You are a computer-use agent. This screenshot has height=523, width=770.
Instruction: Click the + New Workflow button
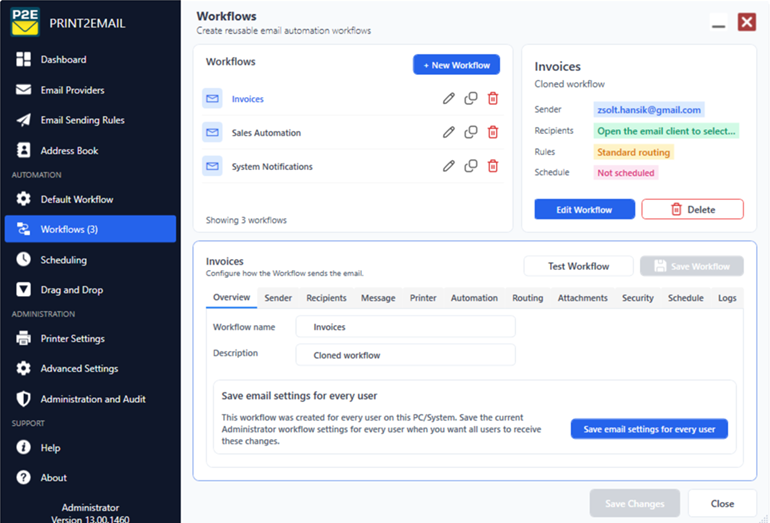(x=456, y=65)
